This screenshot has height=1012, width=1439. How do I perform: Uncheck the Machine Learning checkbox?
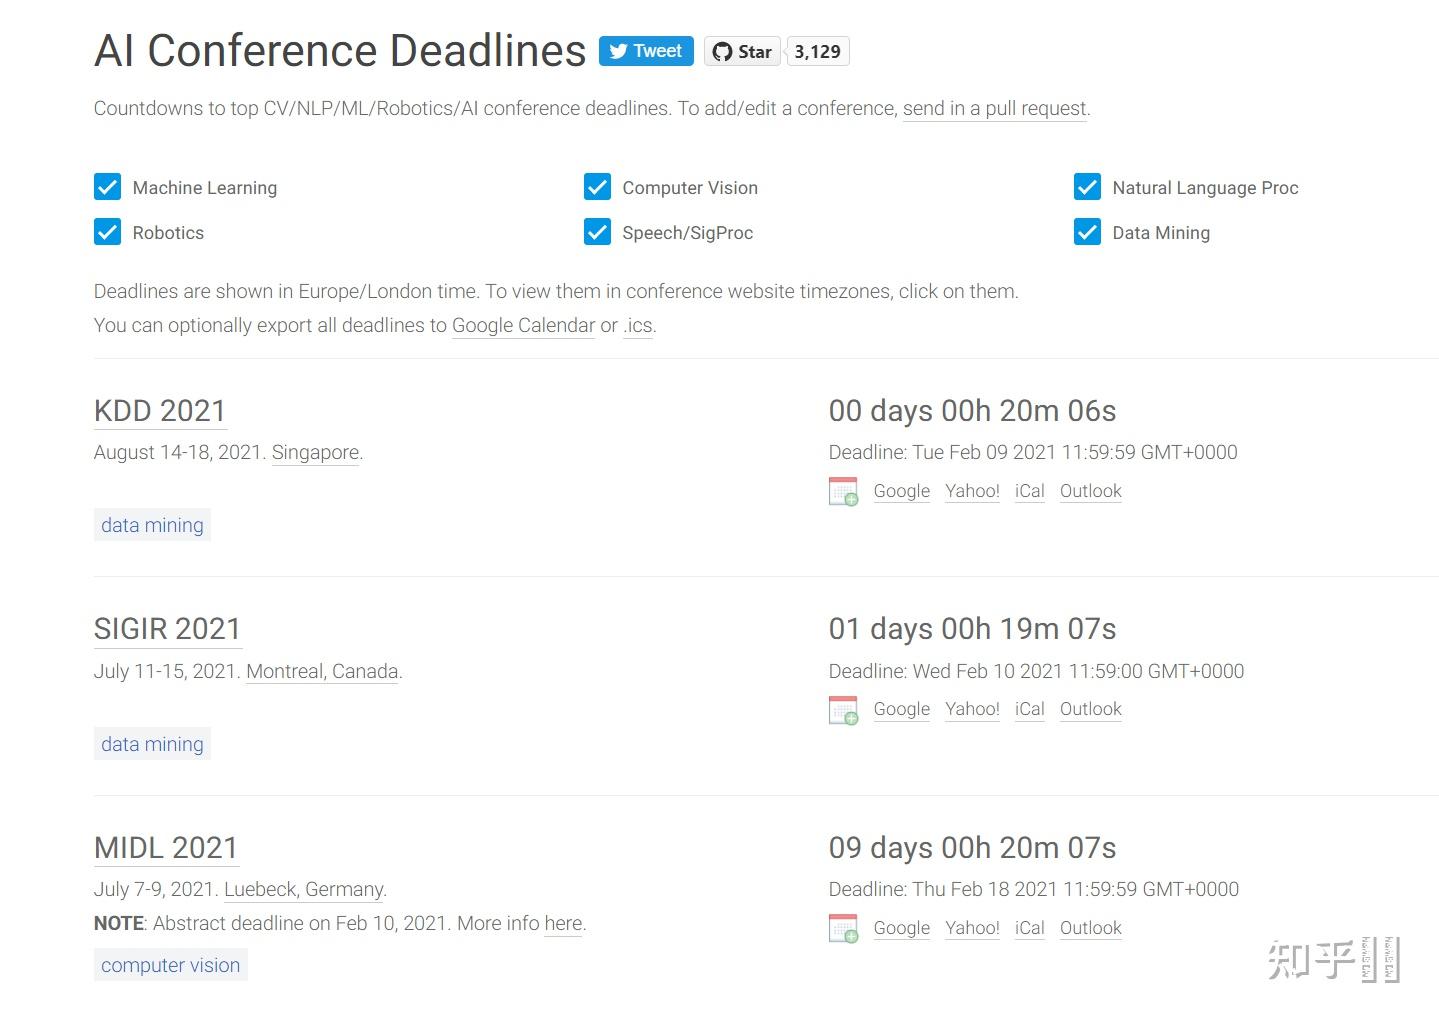pyautogui.click(x=108, y=187)
